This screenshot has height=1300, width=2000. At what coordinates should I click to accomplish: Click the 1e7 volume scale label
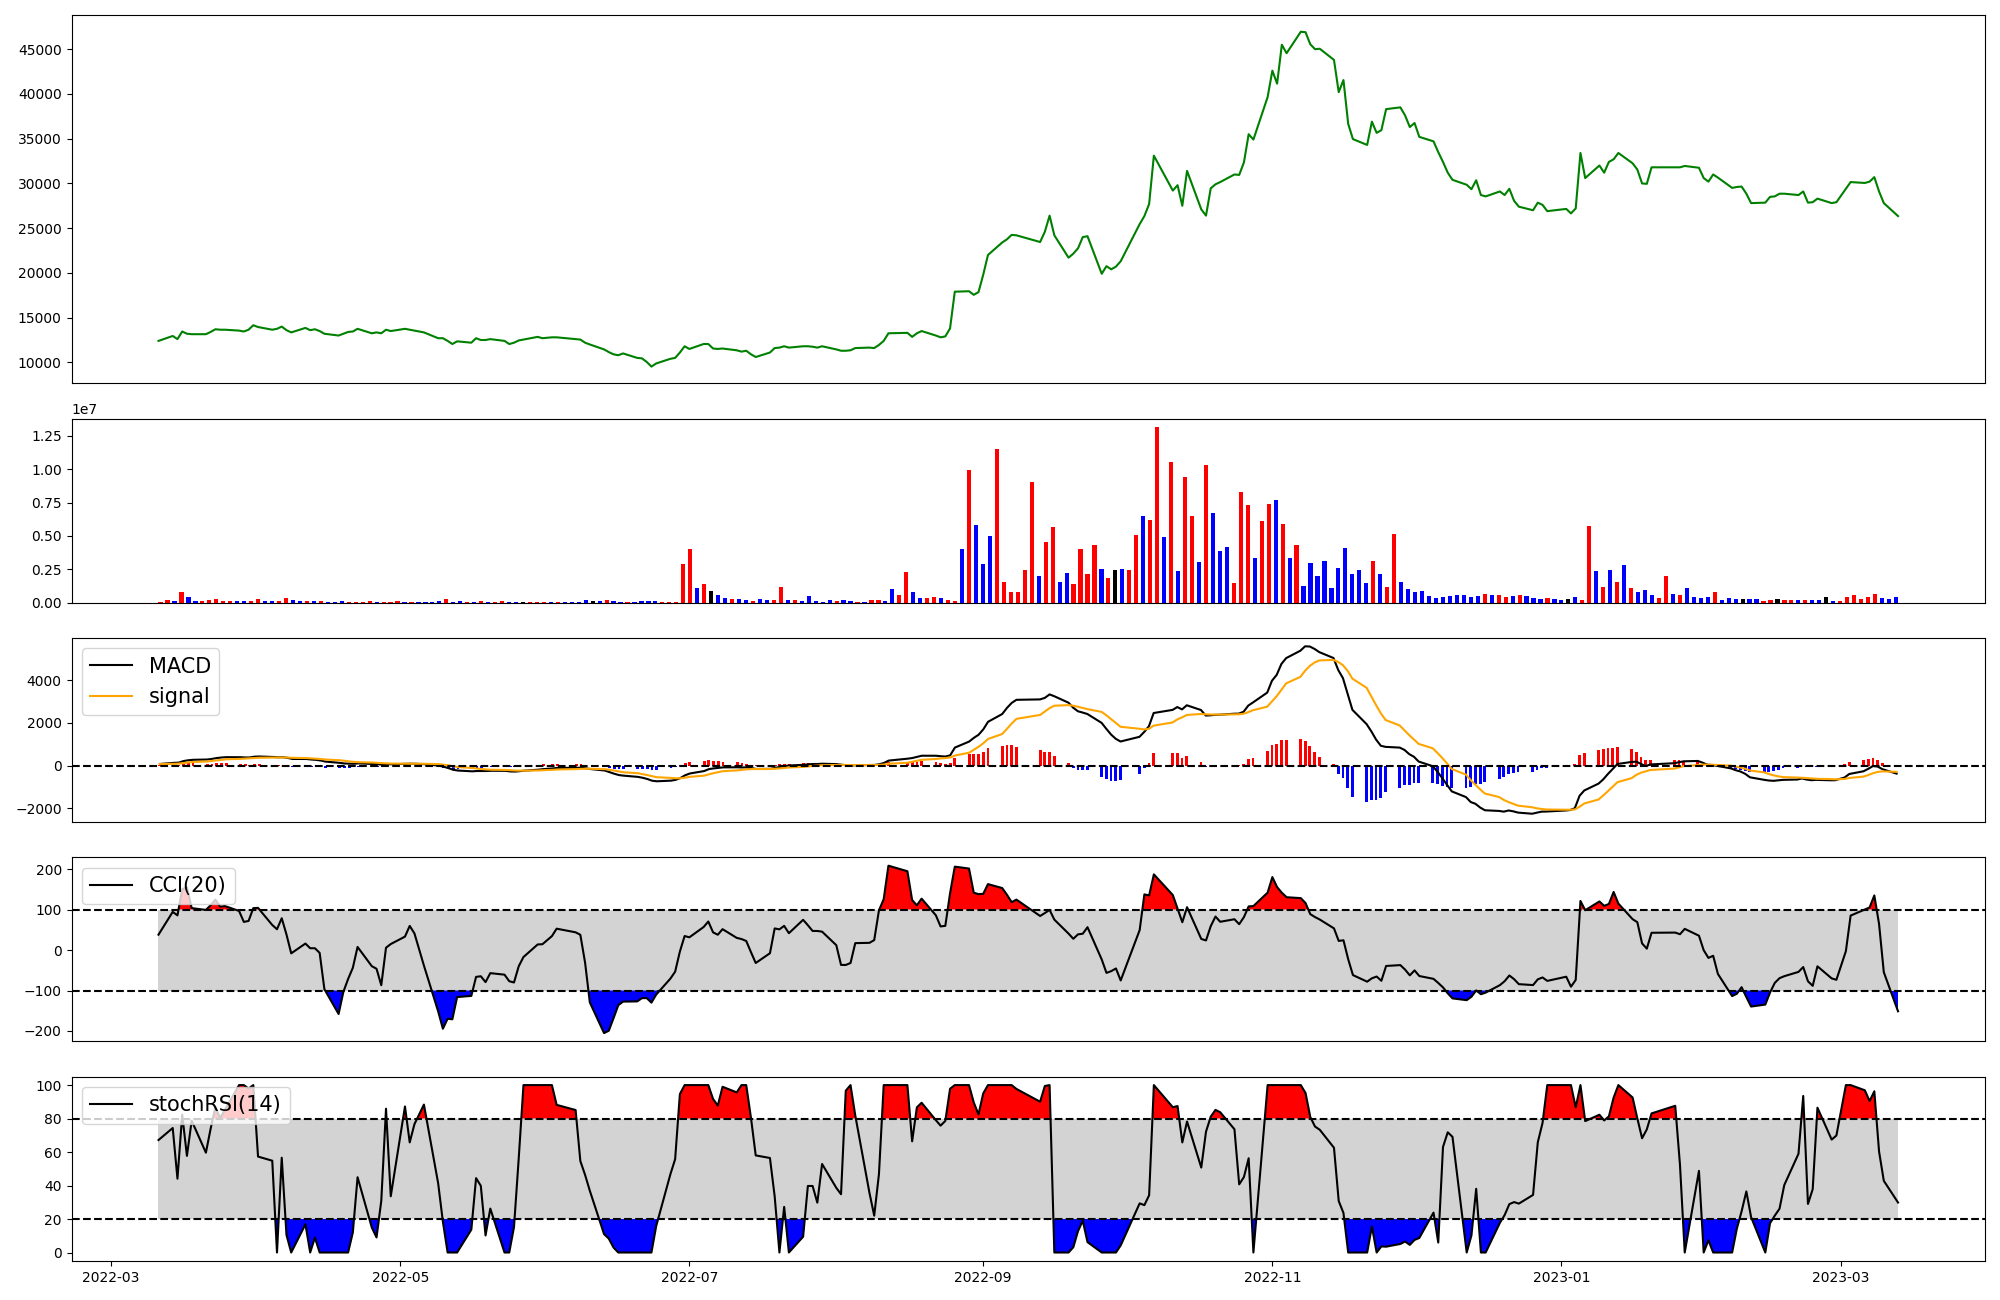click(x=84, y=409)
